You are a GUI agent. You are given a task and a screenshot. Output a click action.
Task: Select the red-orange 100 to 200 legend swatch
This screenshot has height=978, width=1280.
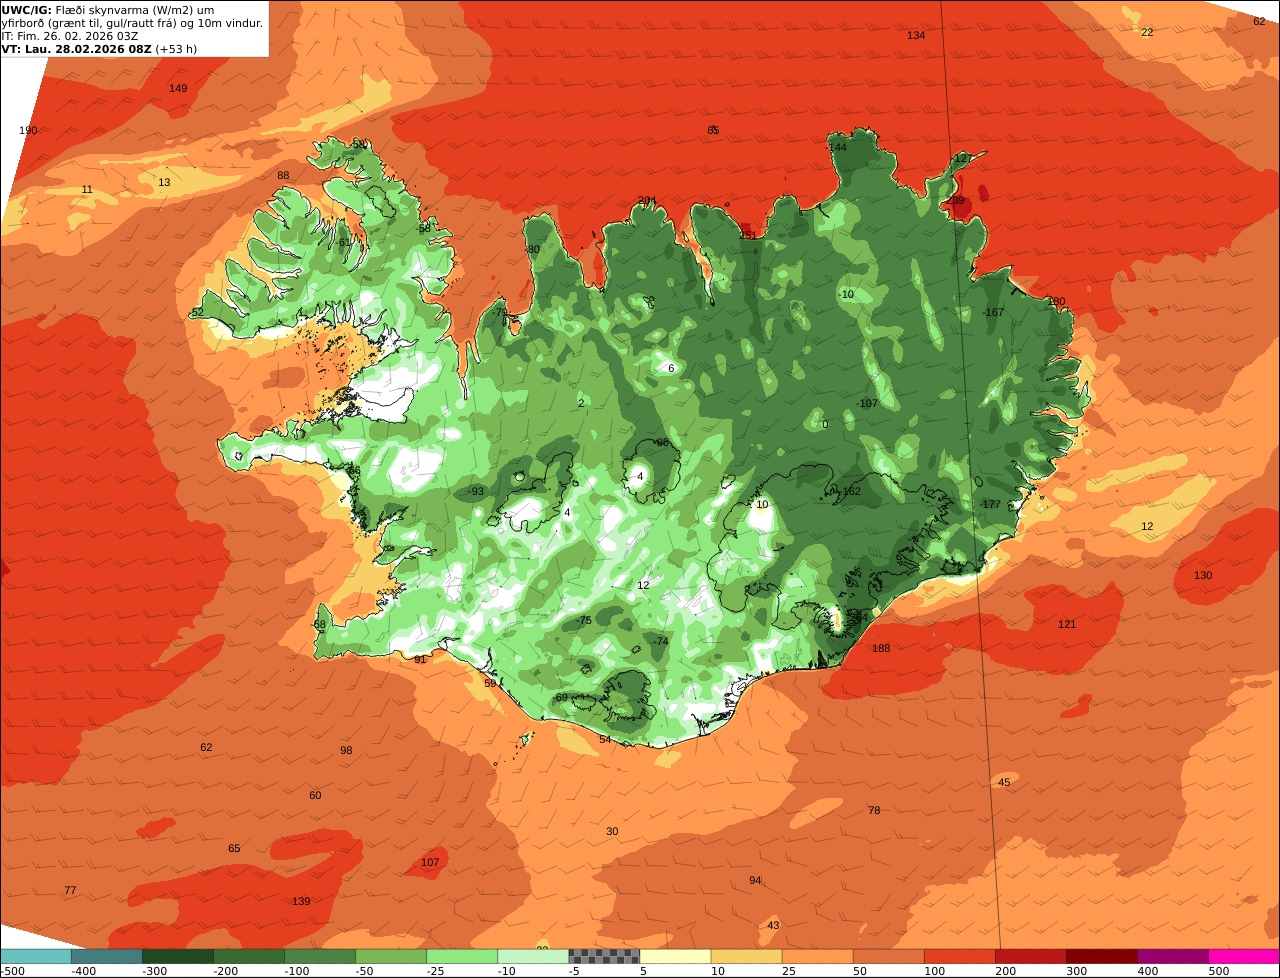click(x=959, y=956)
